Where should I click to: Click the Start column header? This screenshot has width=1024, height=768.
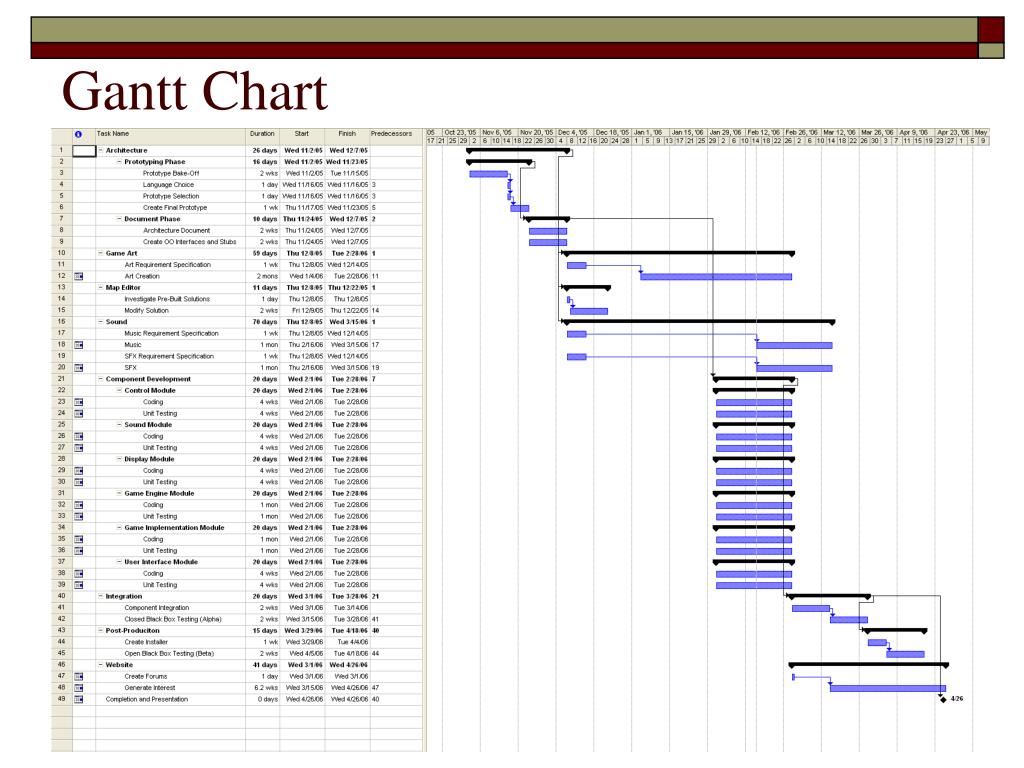click(x=302, y=136)
